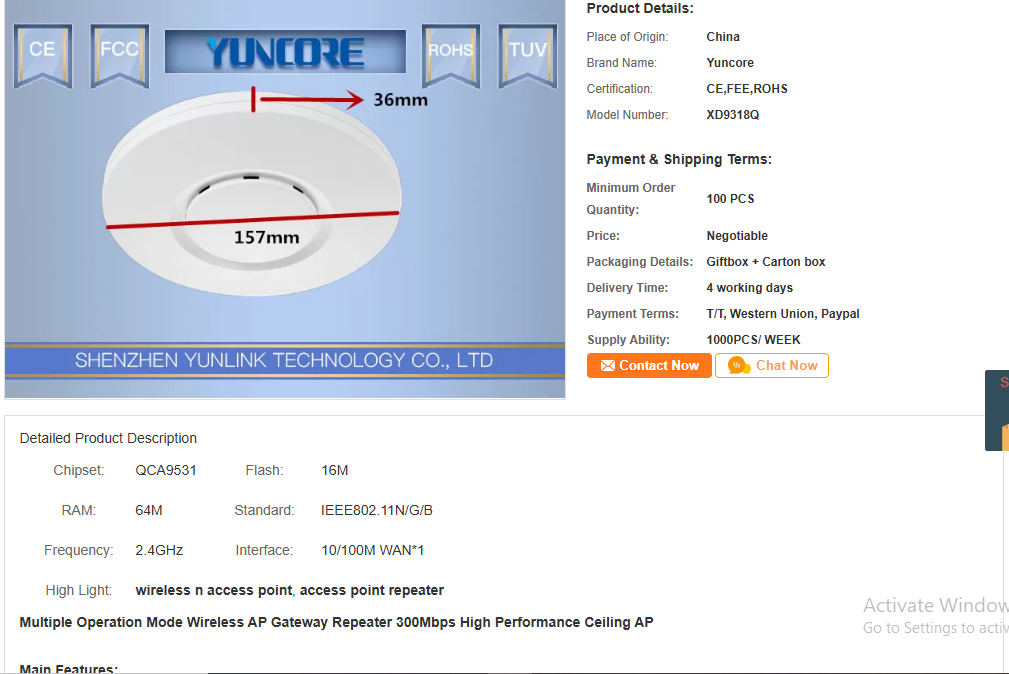Click the Shenzhen Yunlink Technology banner
Viewport: 1009px width, 674px height.
pyautogui.click(x=284, y=360)
